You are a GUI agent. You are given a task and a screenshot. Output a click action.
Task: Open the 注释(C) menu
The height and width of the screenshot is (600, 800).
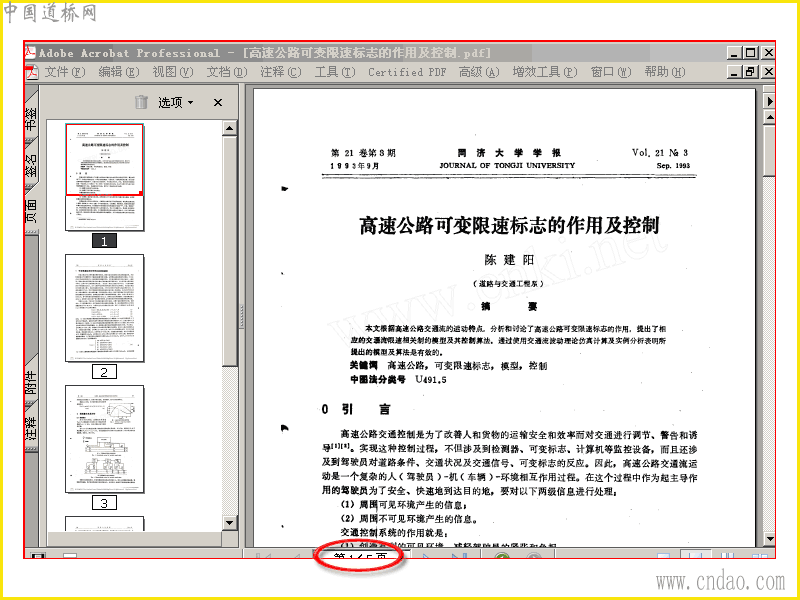coord(281,72)
